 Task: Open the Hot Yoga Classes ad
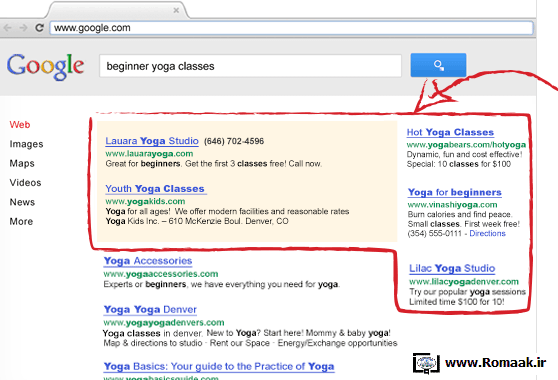coord(450,132)
